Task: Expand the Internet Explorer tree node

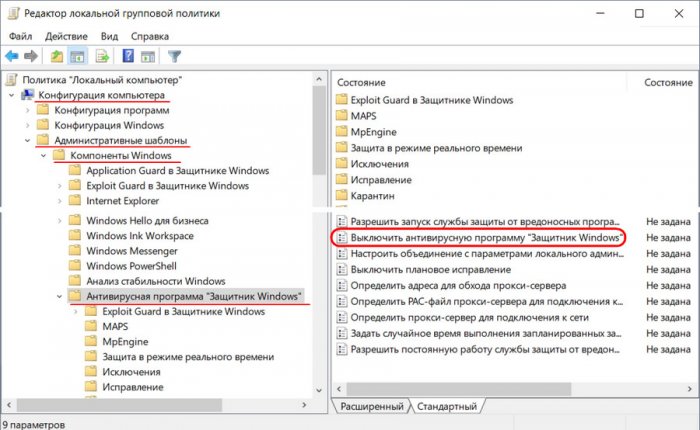Action: click(x=60, y=201)
